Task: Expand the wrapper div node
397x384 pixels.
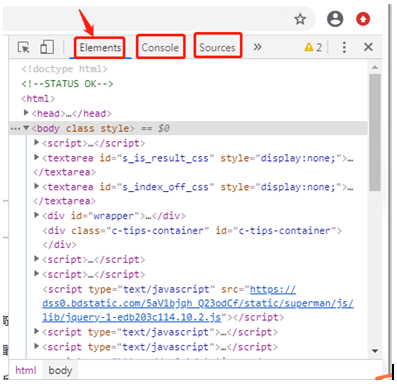Action: tap(37, 215)
